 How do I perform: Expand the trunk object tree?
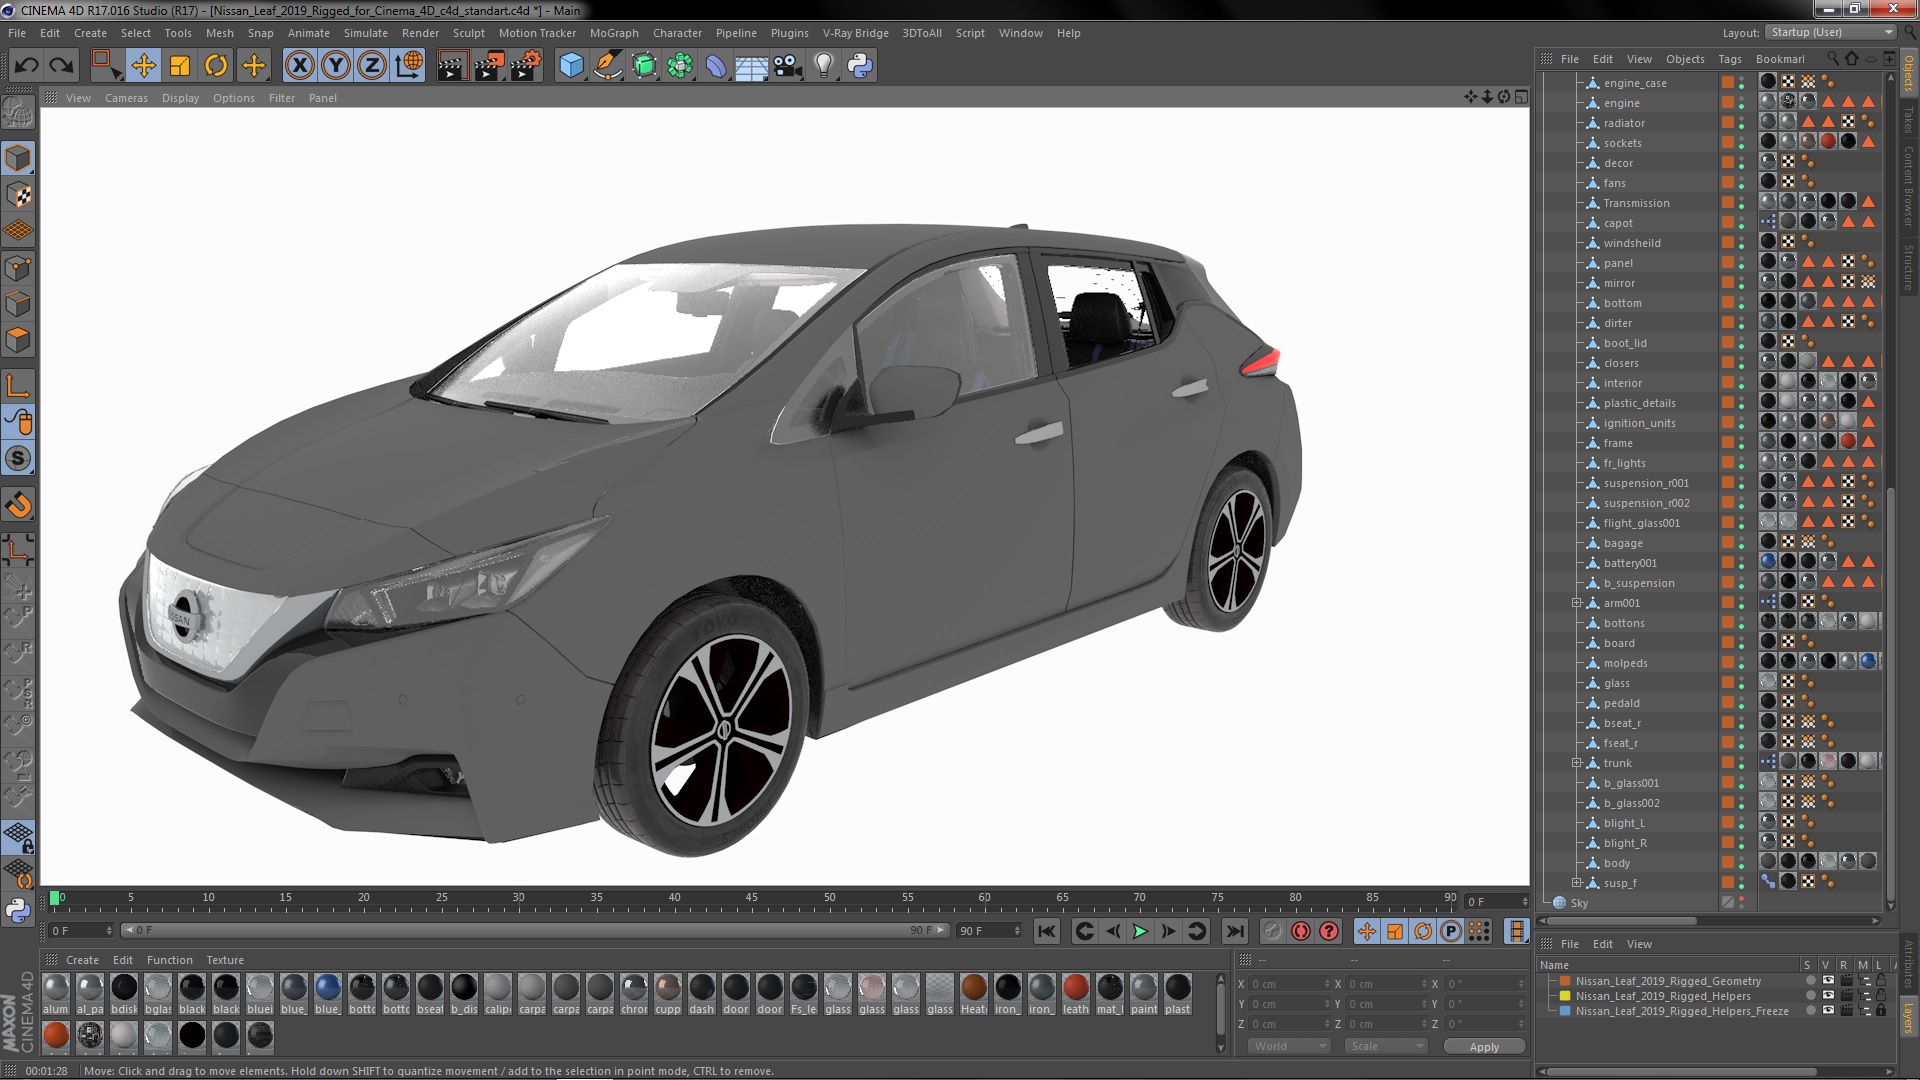1576,763
